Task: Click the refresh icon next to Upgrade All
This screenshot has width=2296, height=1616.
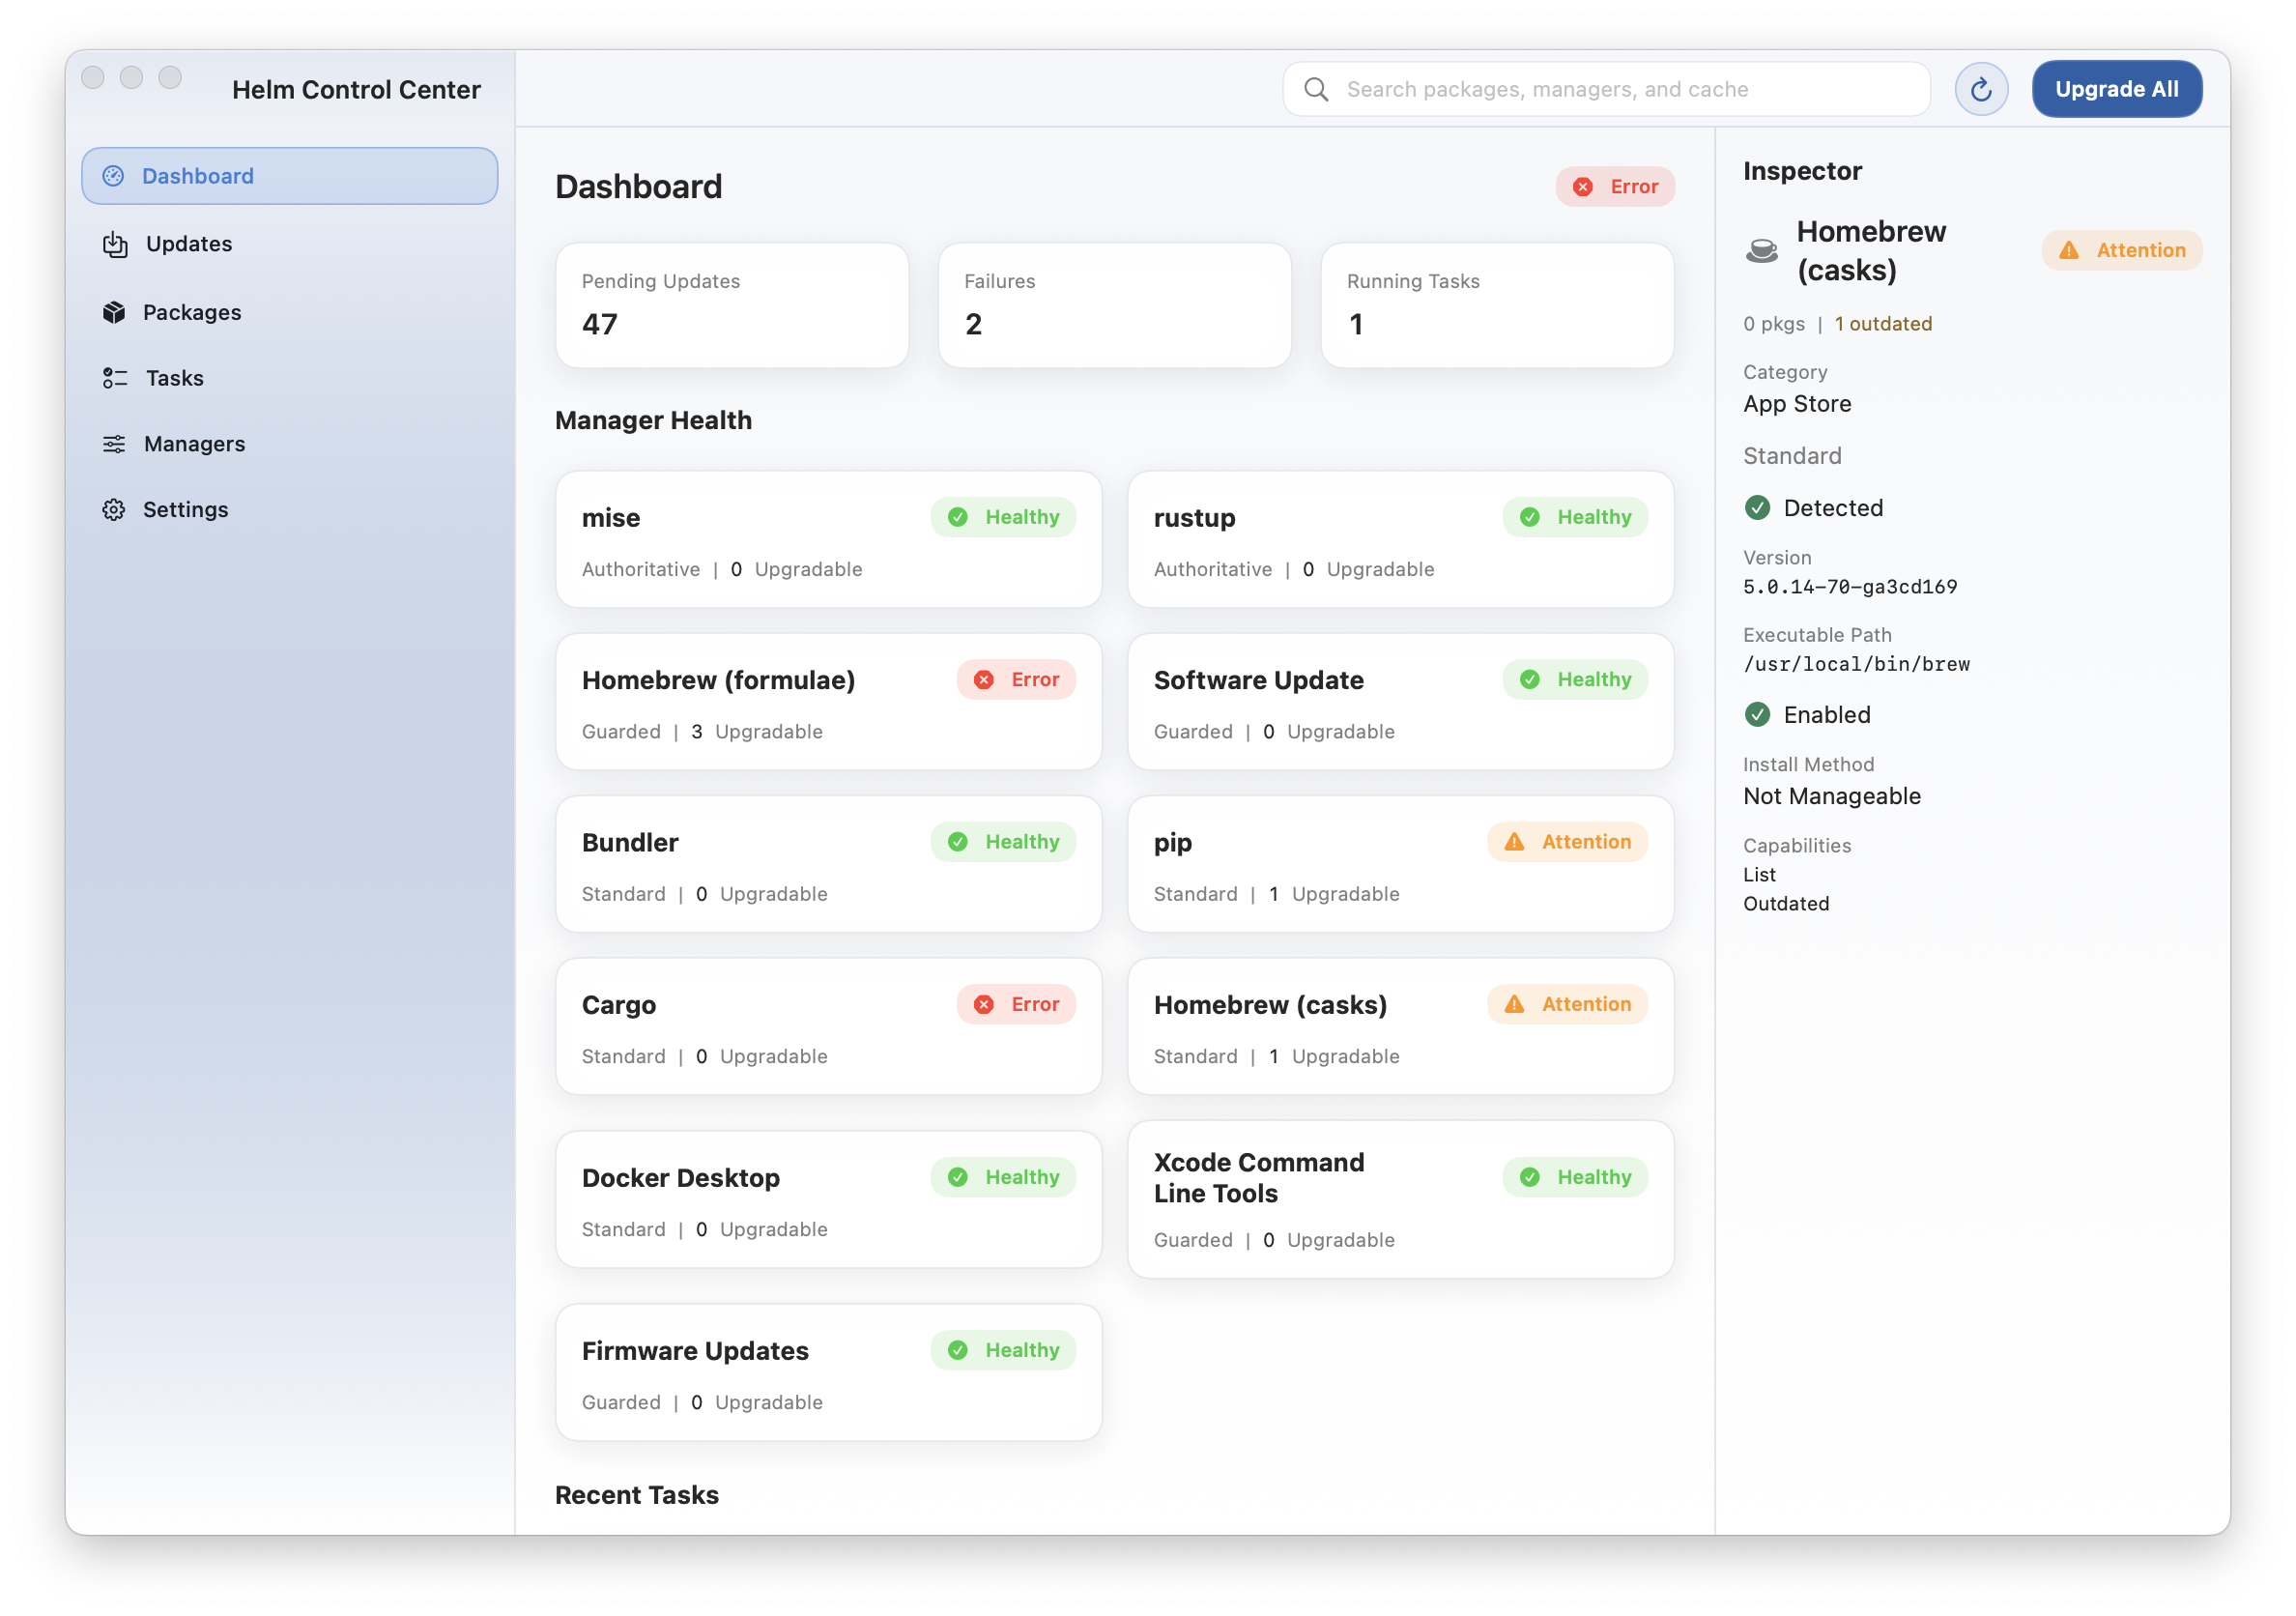Action: tap(1981, 89)
